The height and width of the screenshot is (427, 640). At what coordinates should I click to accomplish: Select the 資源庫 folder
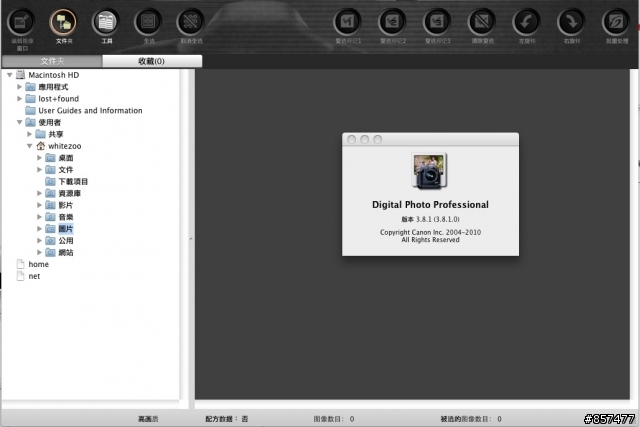(x=69, y=193)
